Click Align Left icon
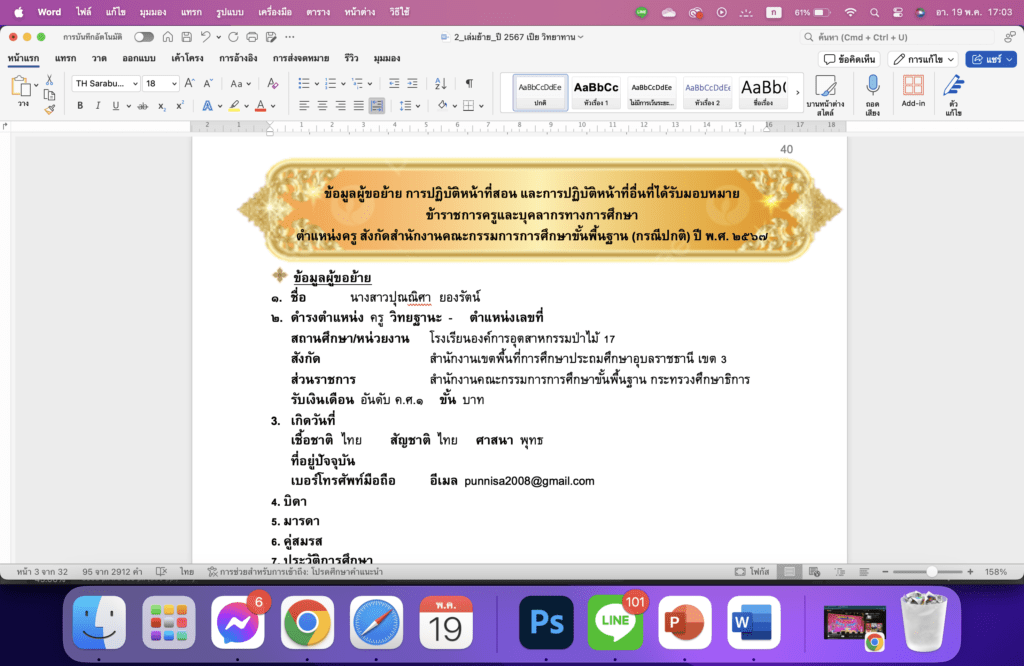 click(x=304, y=105)
